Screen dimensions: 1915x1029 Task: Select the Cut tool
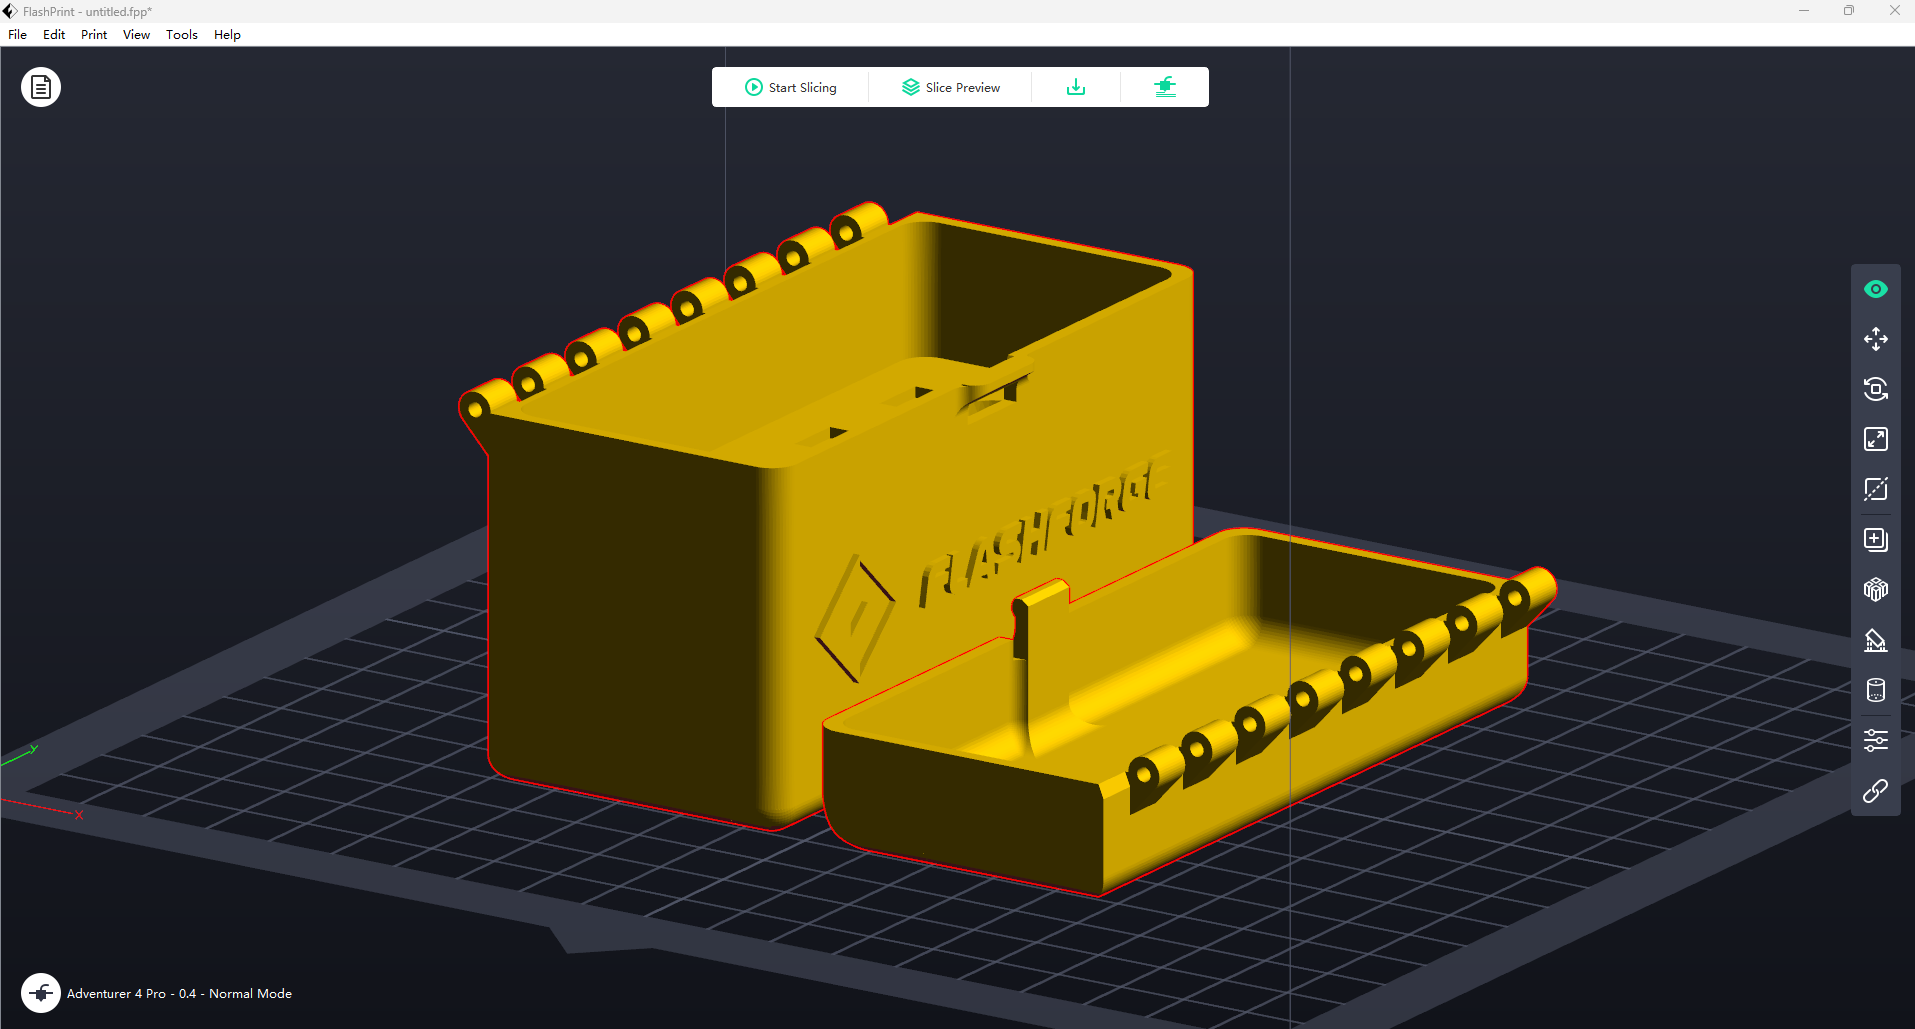1875,489
